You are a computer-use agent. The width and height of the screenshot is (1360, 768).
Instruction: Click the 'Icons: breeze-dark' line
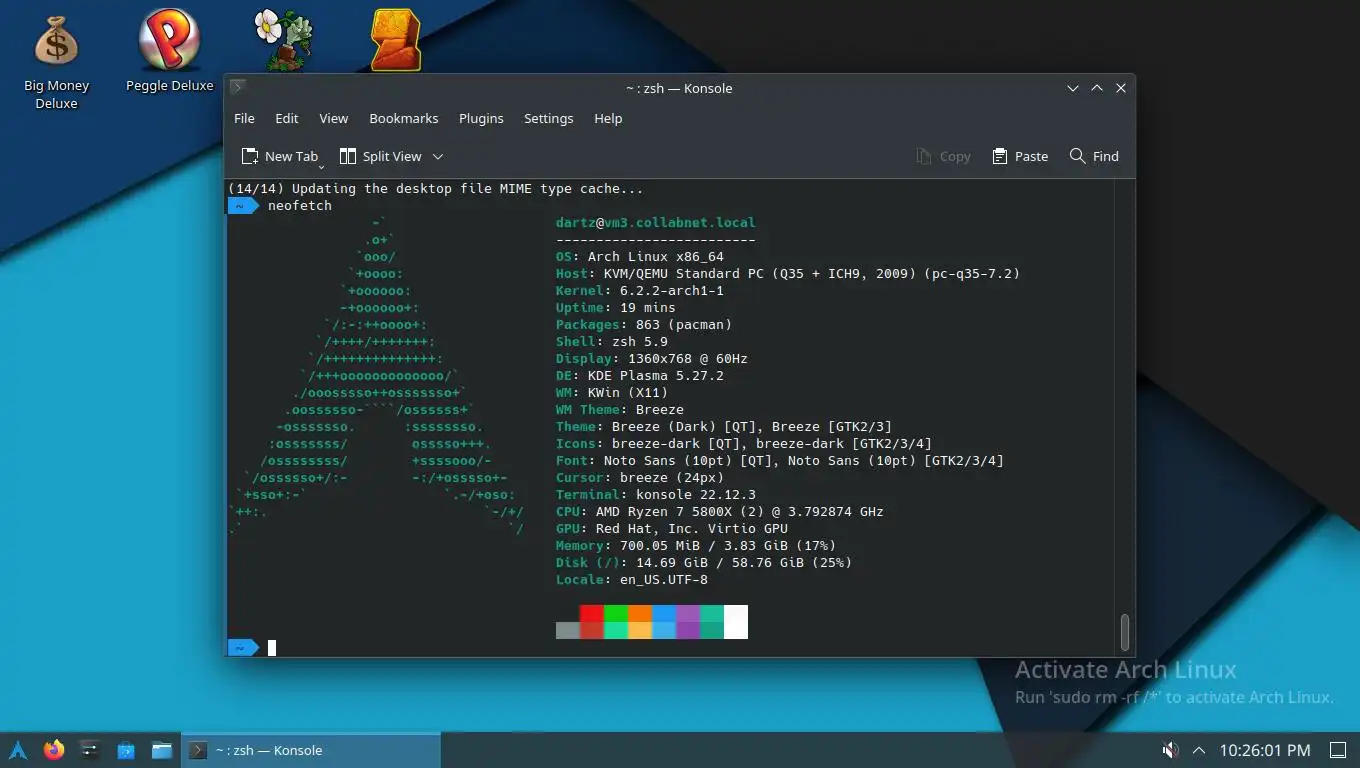point(744,443)
